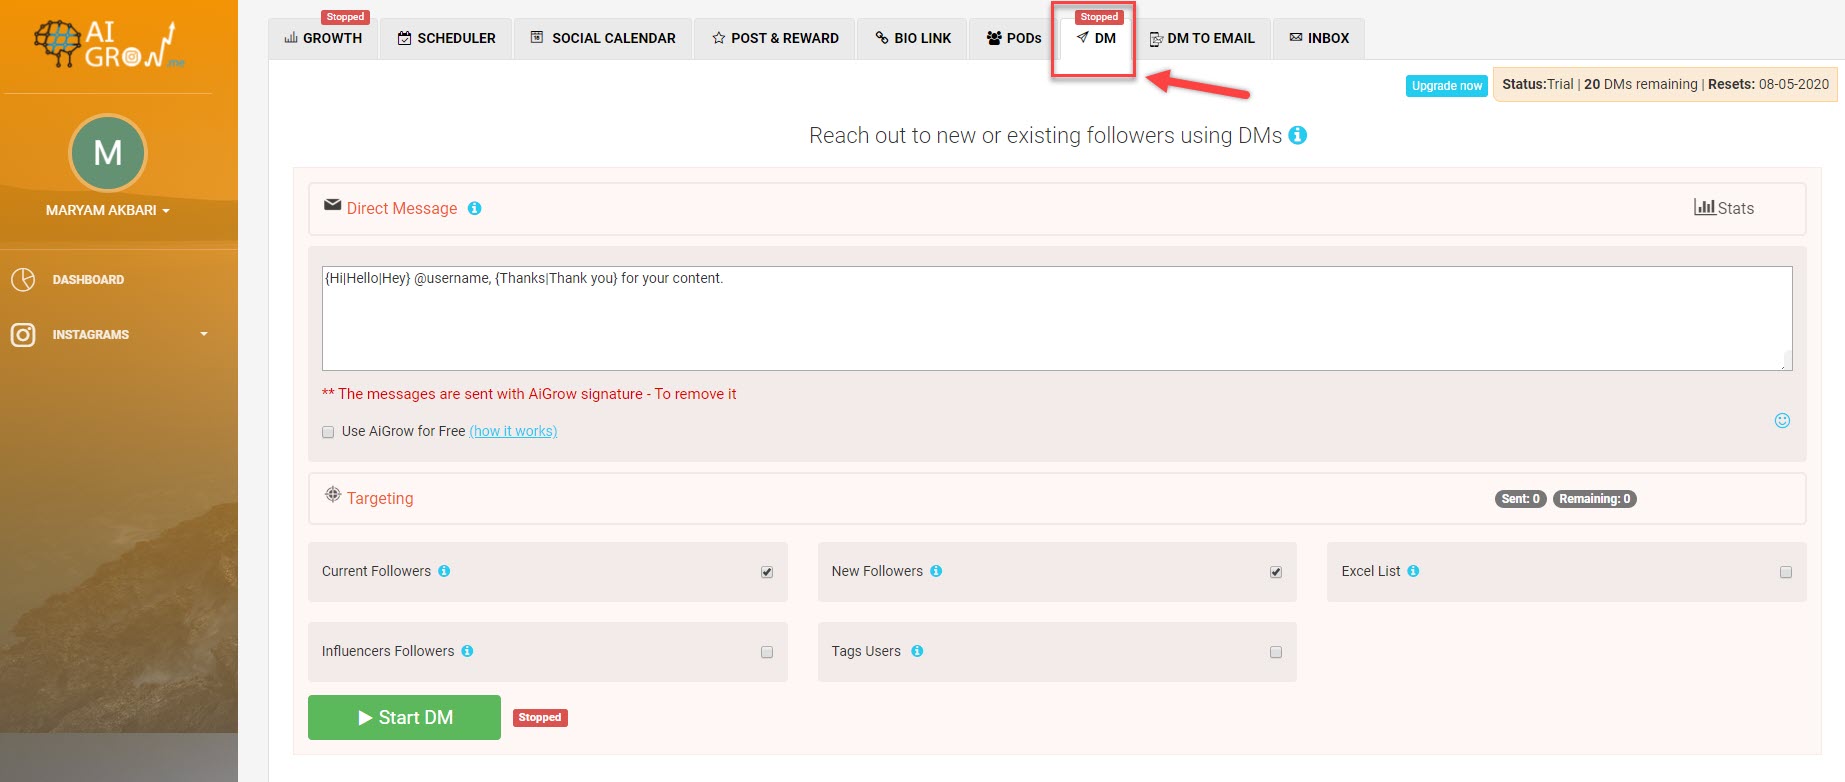Check Use AiGrow for Free option
The height and width of the screenshot is (782, 1845).
click(x=328, y=432)
